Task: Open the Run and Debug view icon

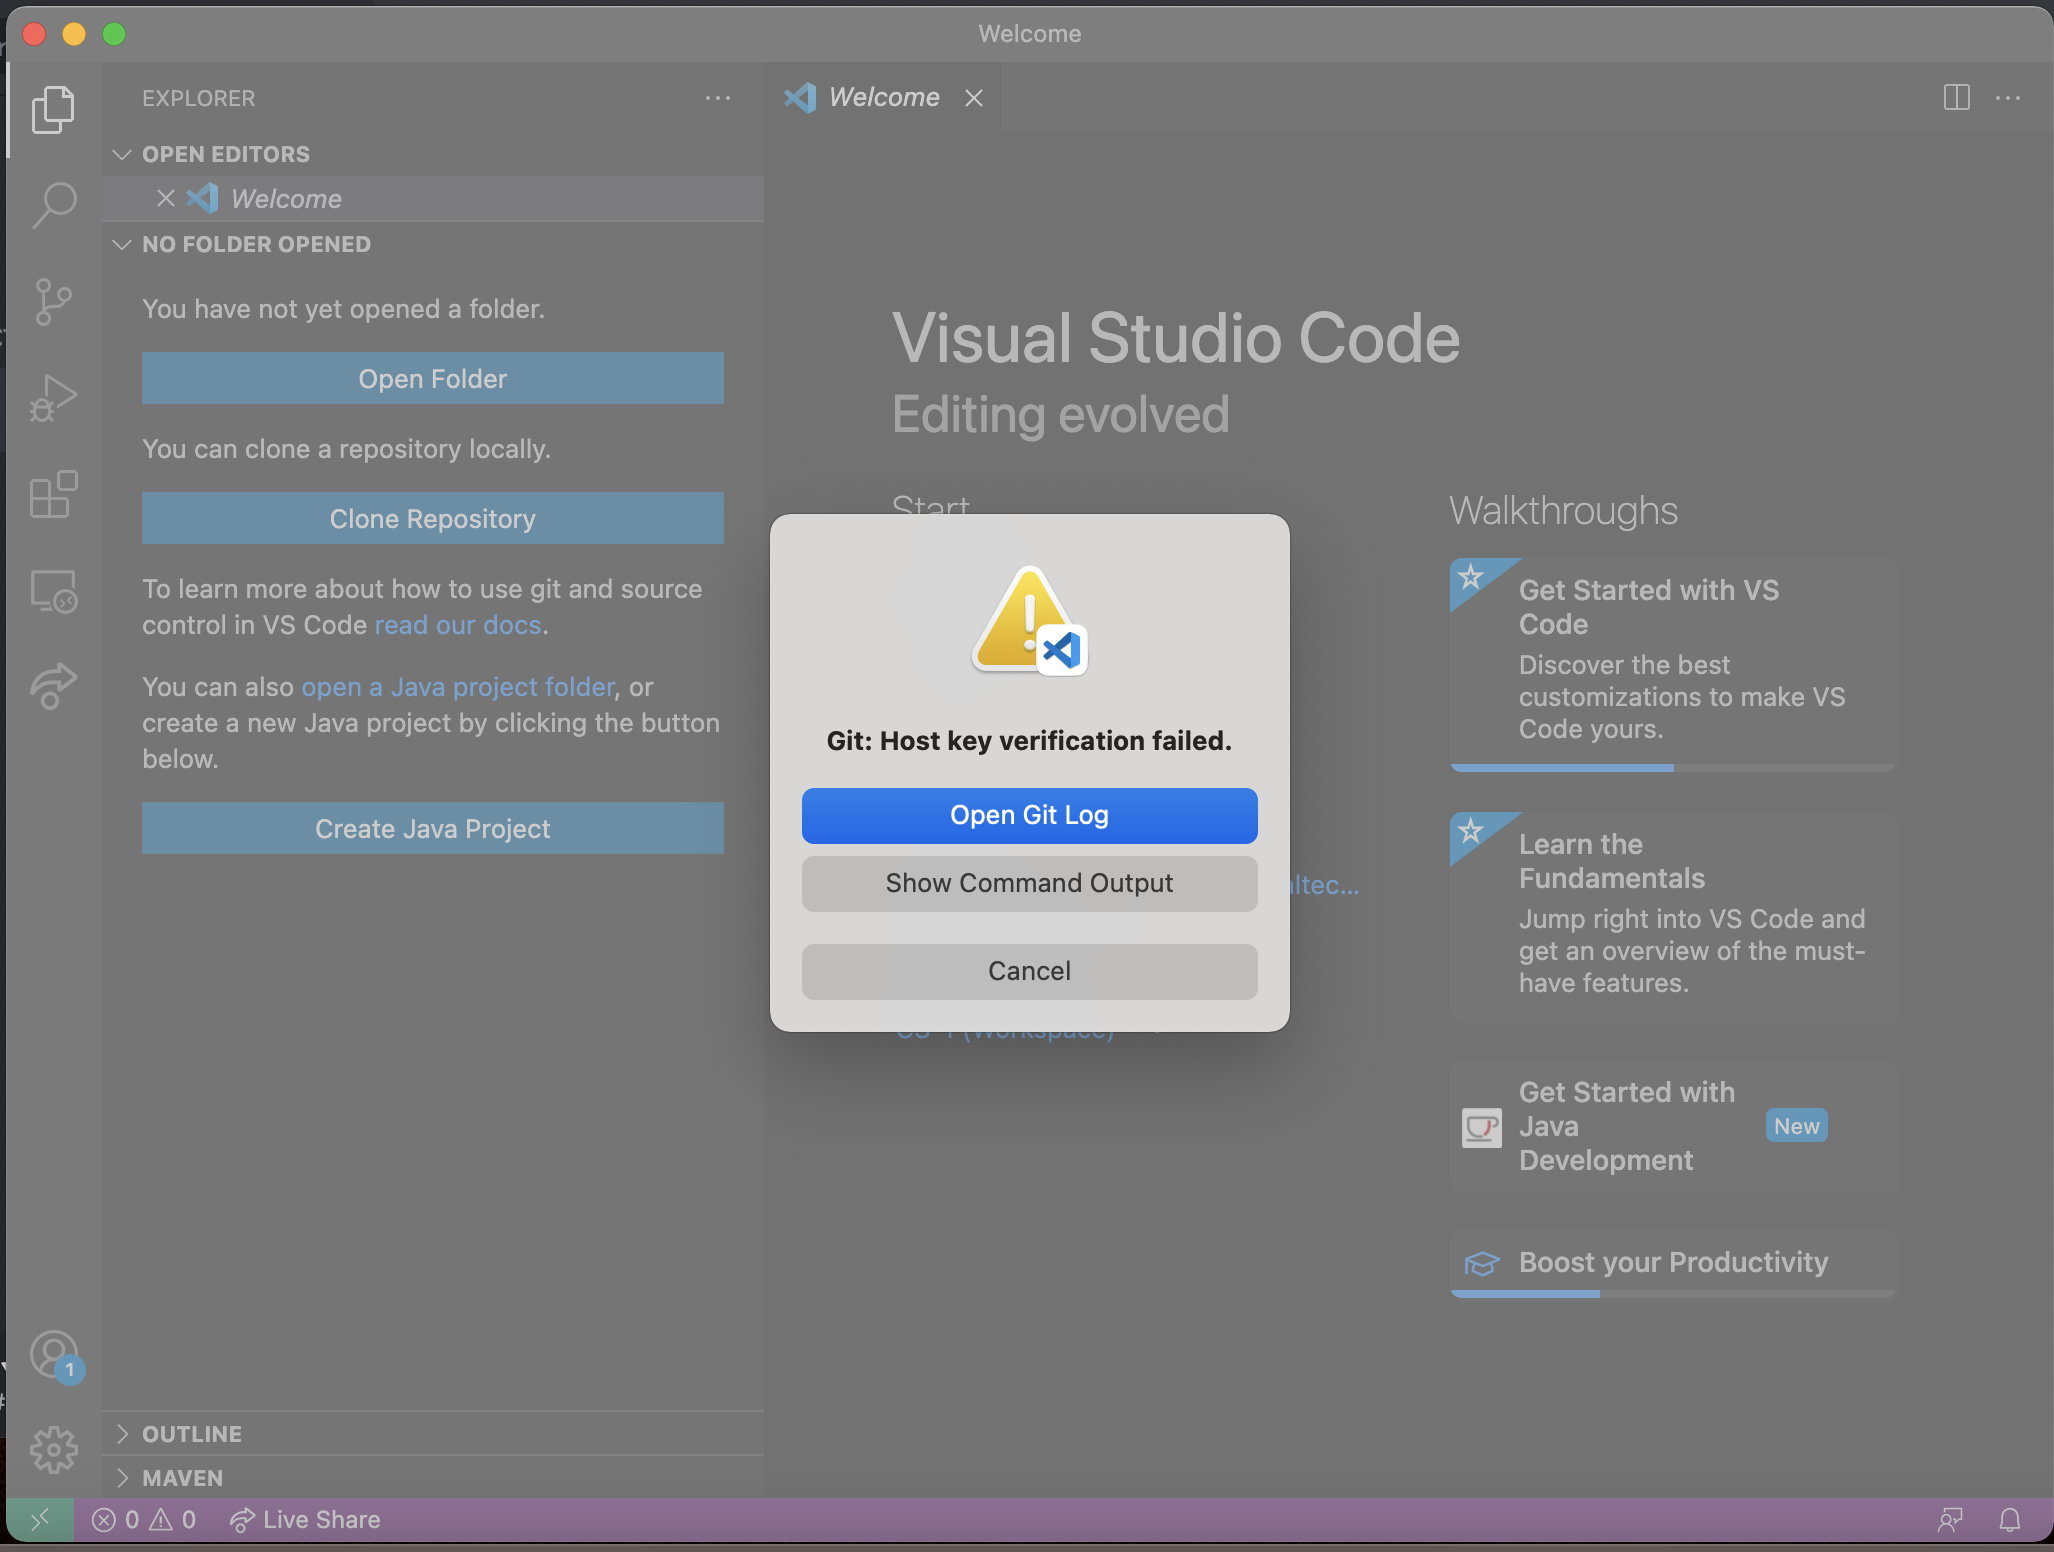Action: pos(54,398)
